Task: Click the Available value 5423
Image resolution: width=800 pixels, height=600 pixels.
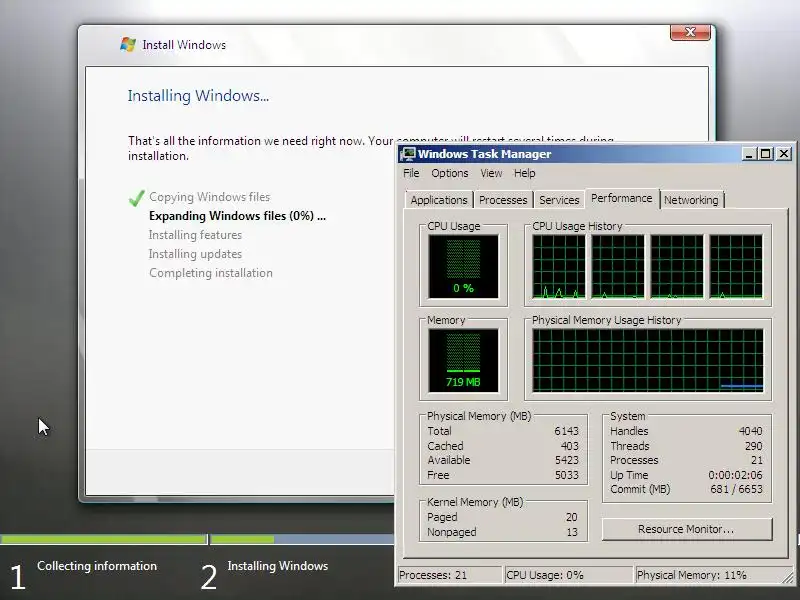Action: click(x=566, y=460)
